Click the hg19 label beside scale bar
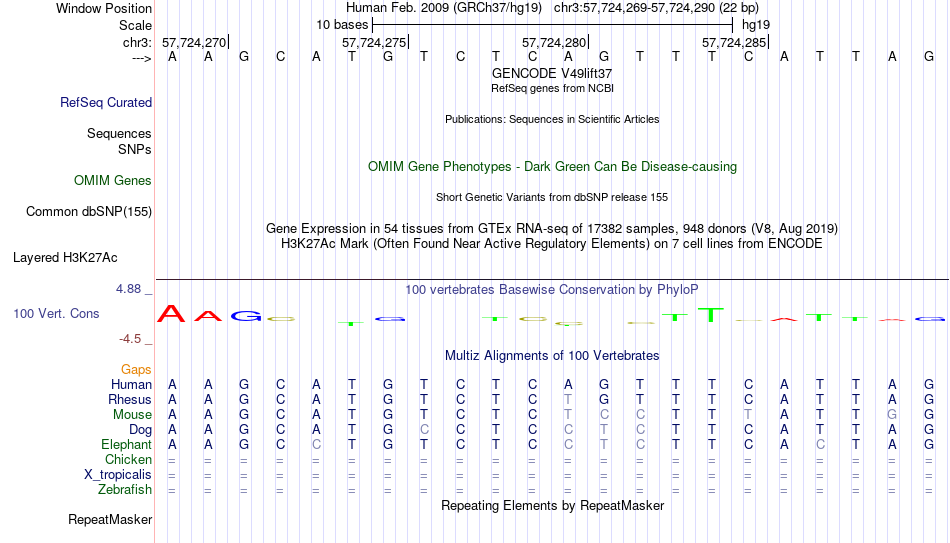Screen dimensions: 950x543 pos(756,25)
